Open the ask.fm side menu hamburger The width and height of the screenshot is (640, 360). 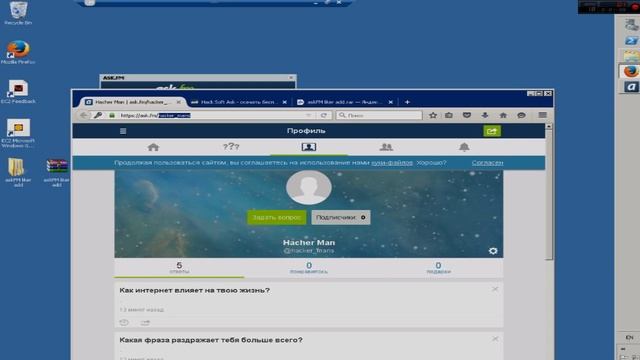point(123,131)
